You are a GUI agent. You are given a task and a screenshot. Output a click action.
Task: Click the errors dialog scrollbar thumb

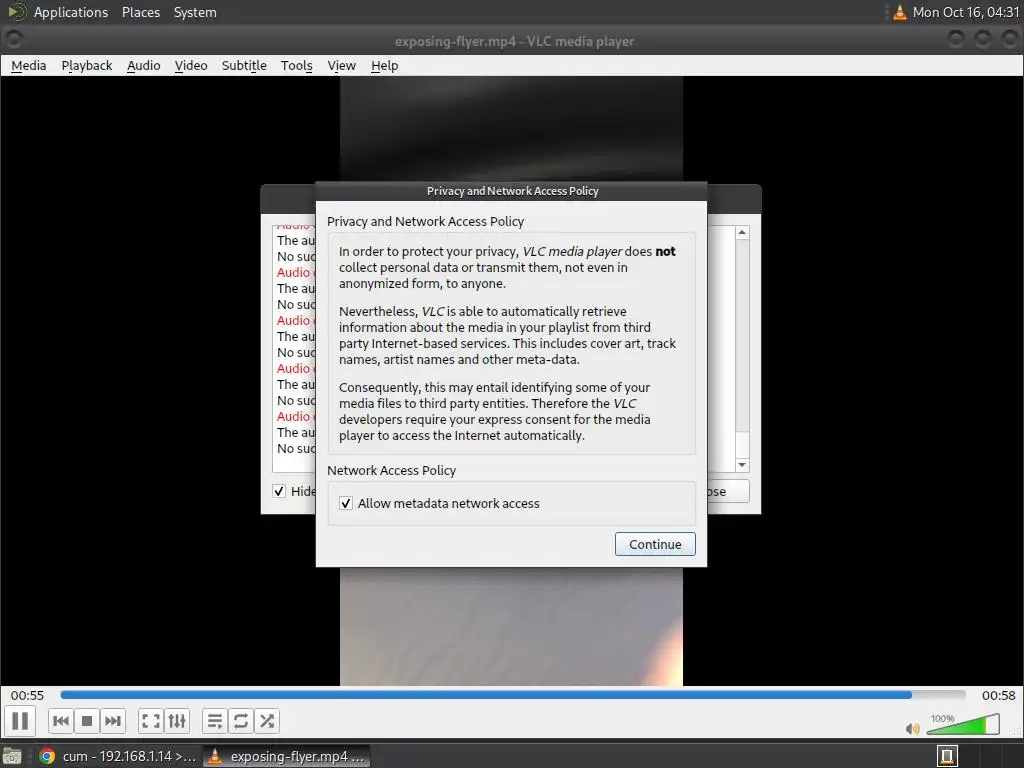coord(742,336)
